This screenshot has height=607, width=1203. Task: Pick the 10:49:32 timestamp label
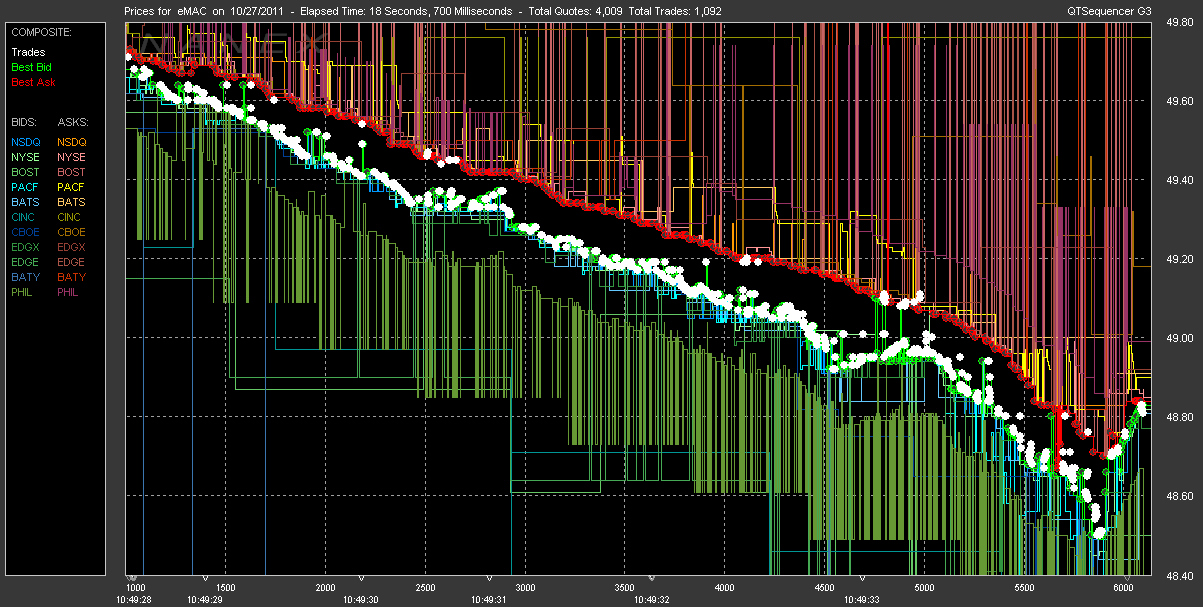651,599
